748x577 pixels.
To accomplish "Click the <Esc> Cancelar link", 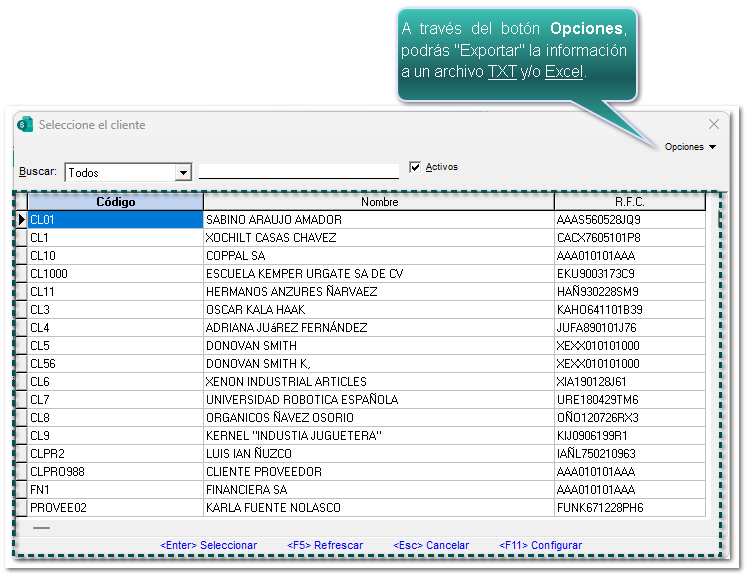I will point(431,545).
